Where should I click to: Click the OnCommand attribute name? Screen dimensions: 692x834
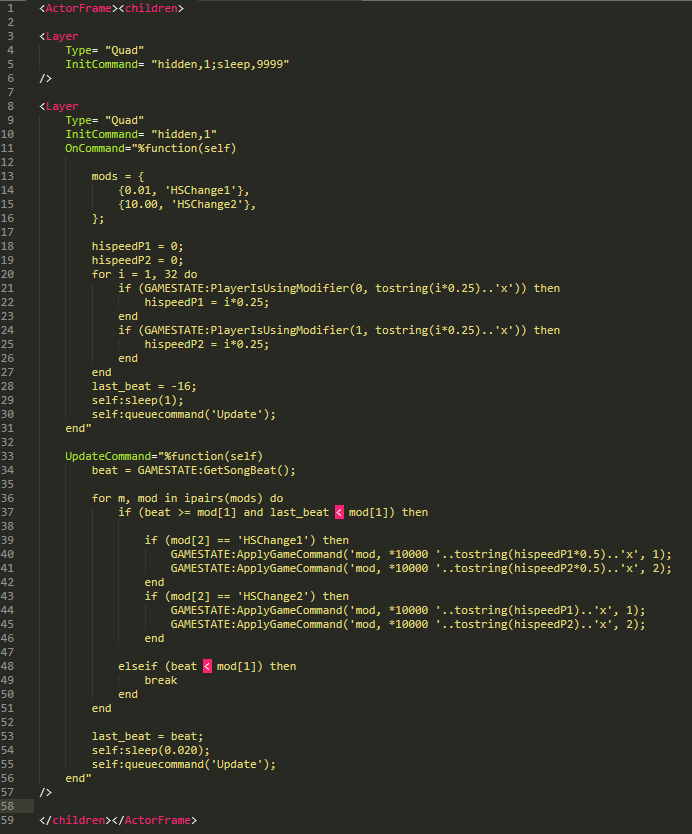point(95,148)
